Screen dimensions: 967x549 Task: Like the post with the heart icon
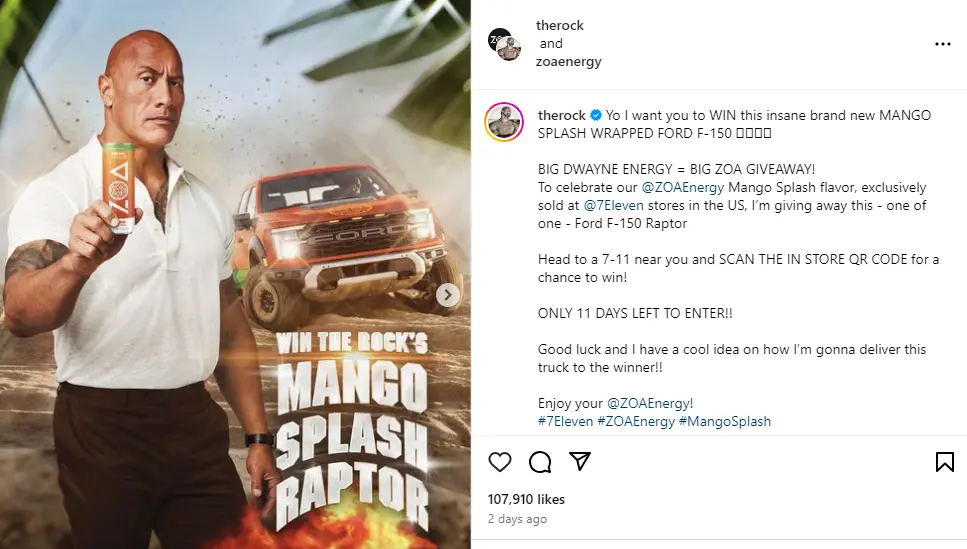(x=500, y=462)
